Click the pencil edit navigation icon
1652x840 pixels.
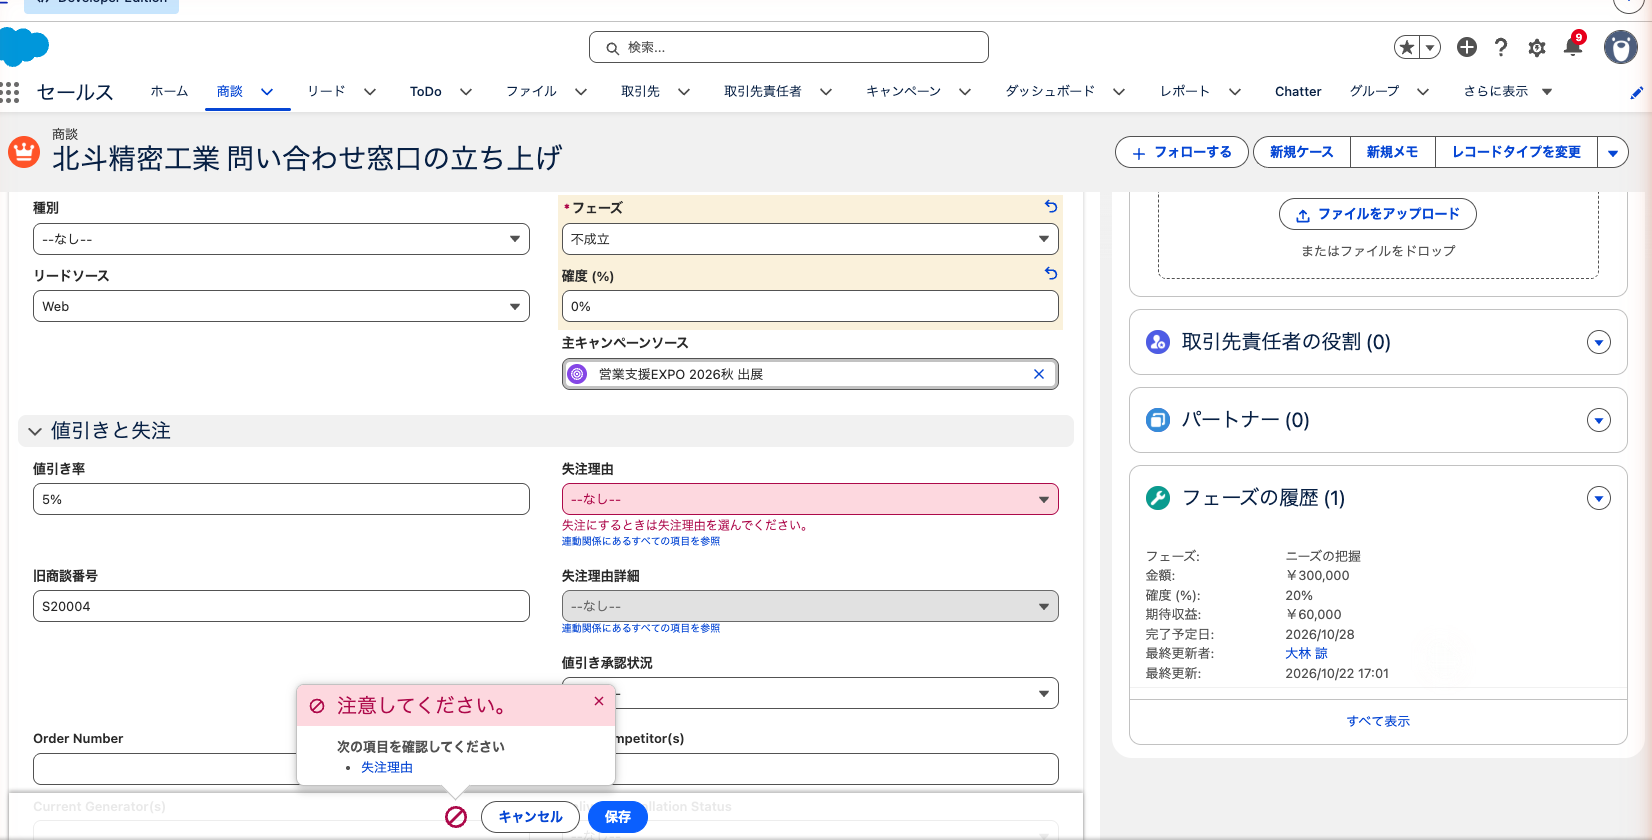point(1636,93)
